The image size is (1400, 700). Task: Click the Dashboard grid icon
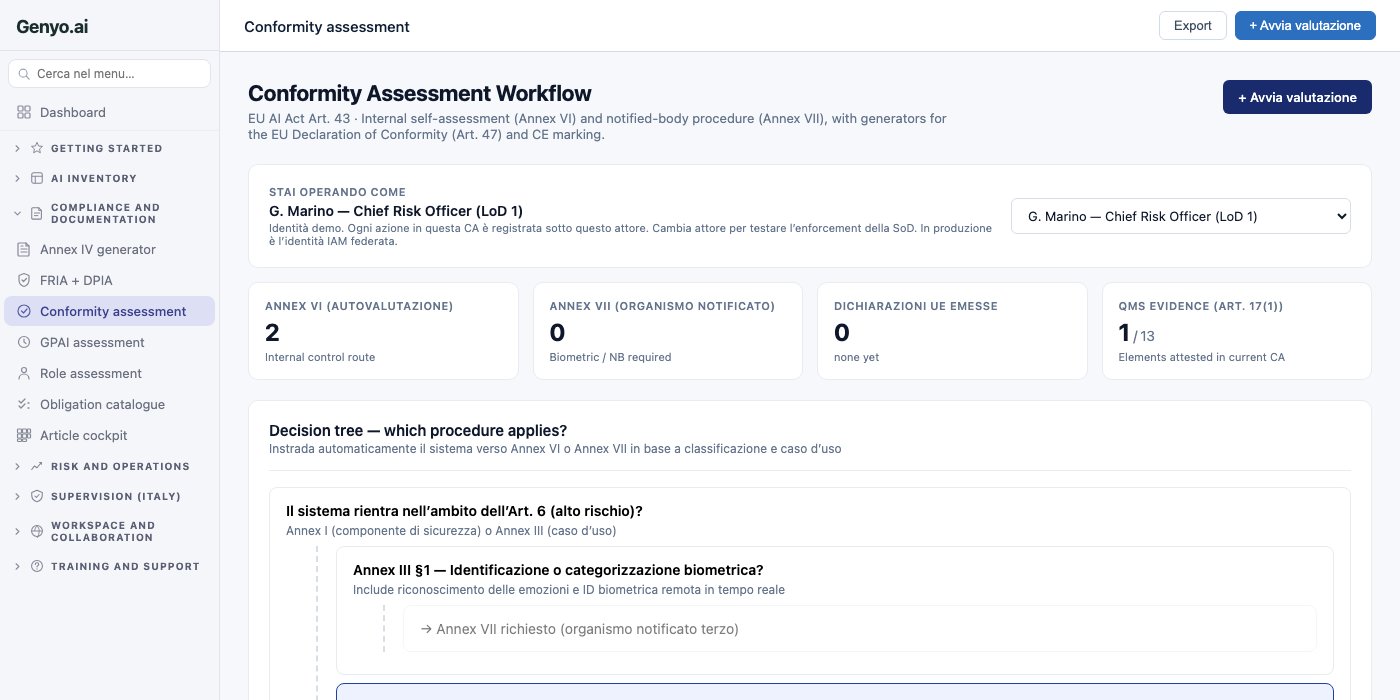24,113
